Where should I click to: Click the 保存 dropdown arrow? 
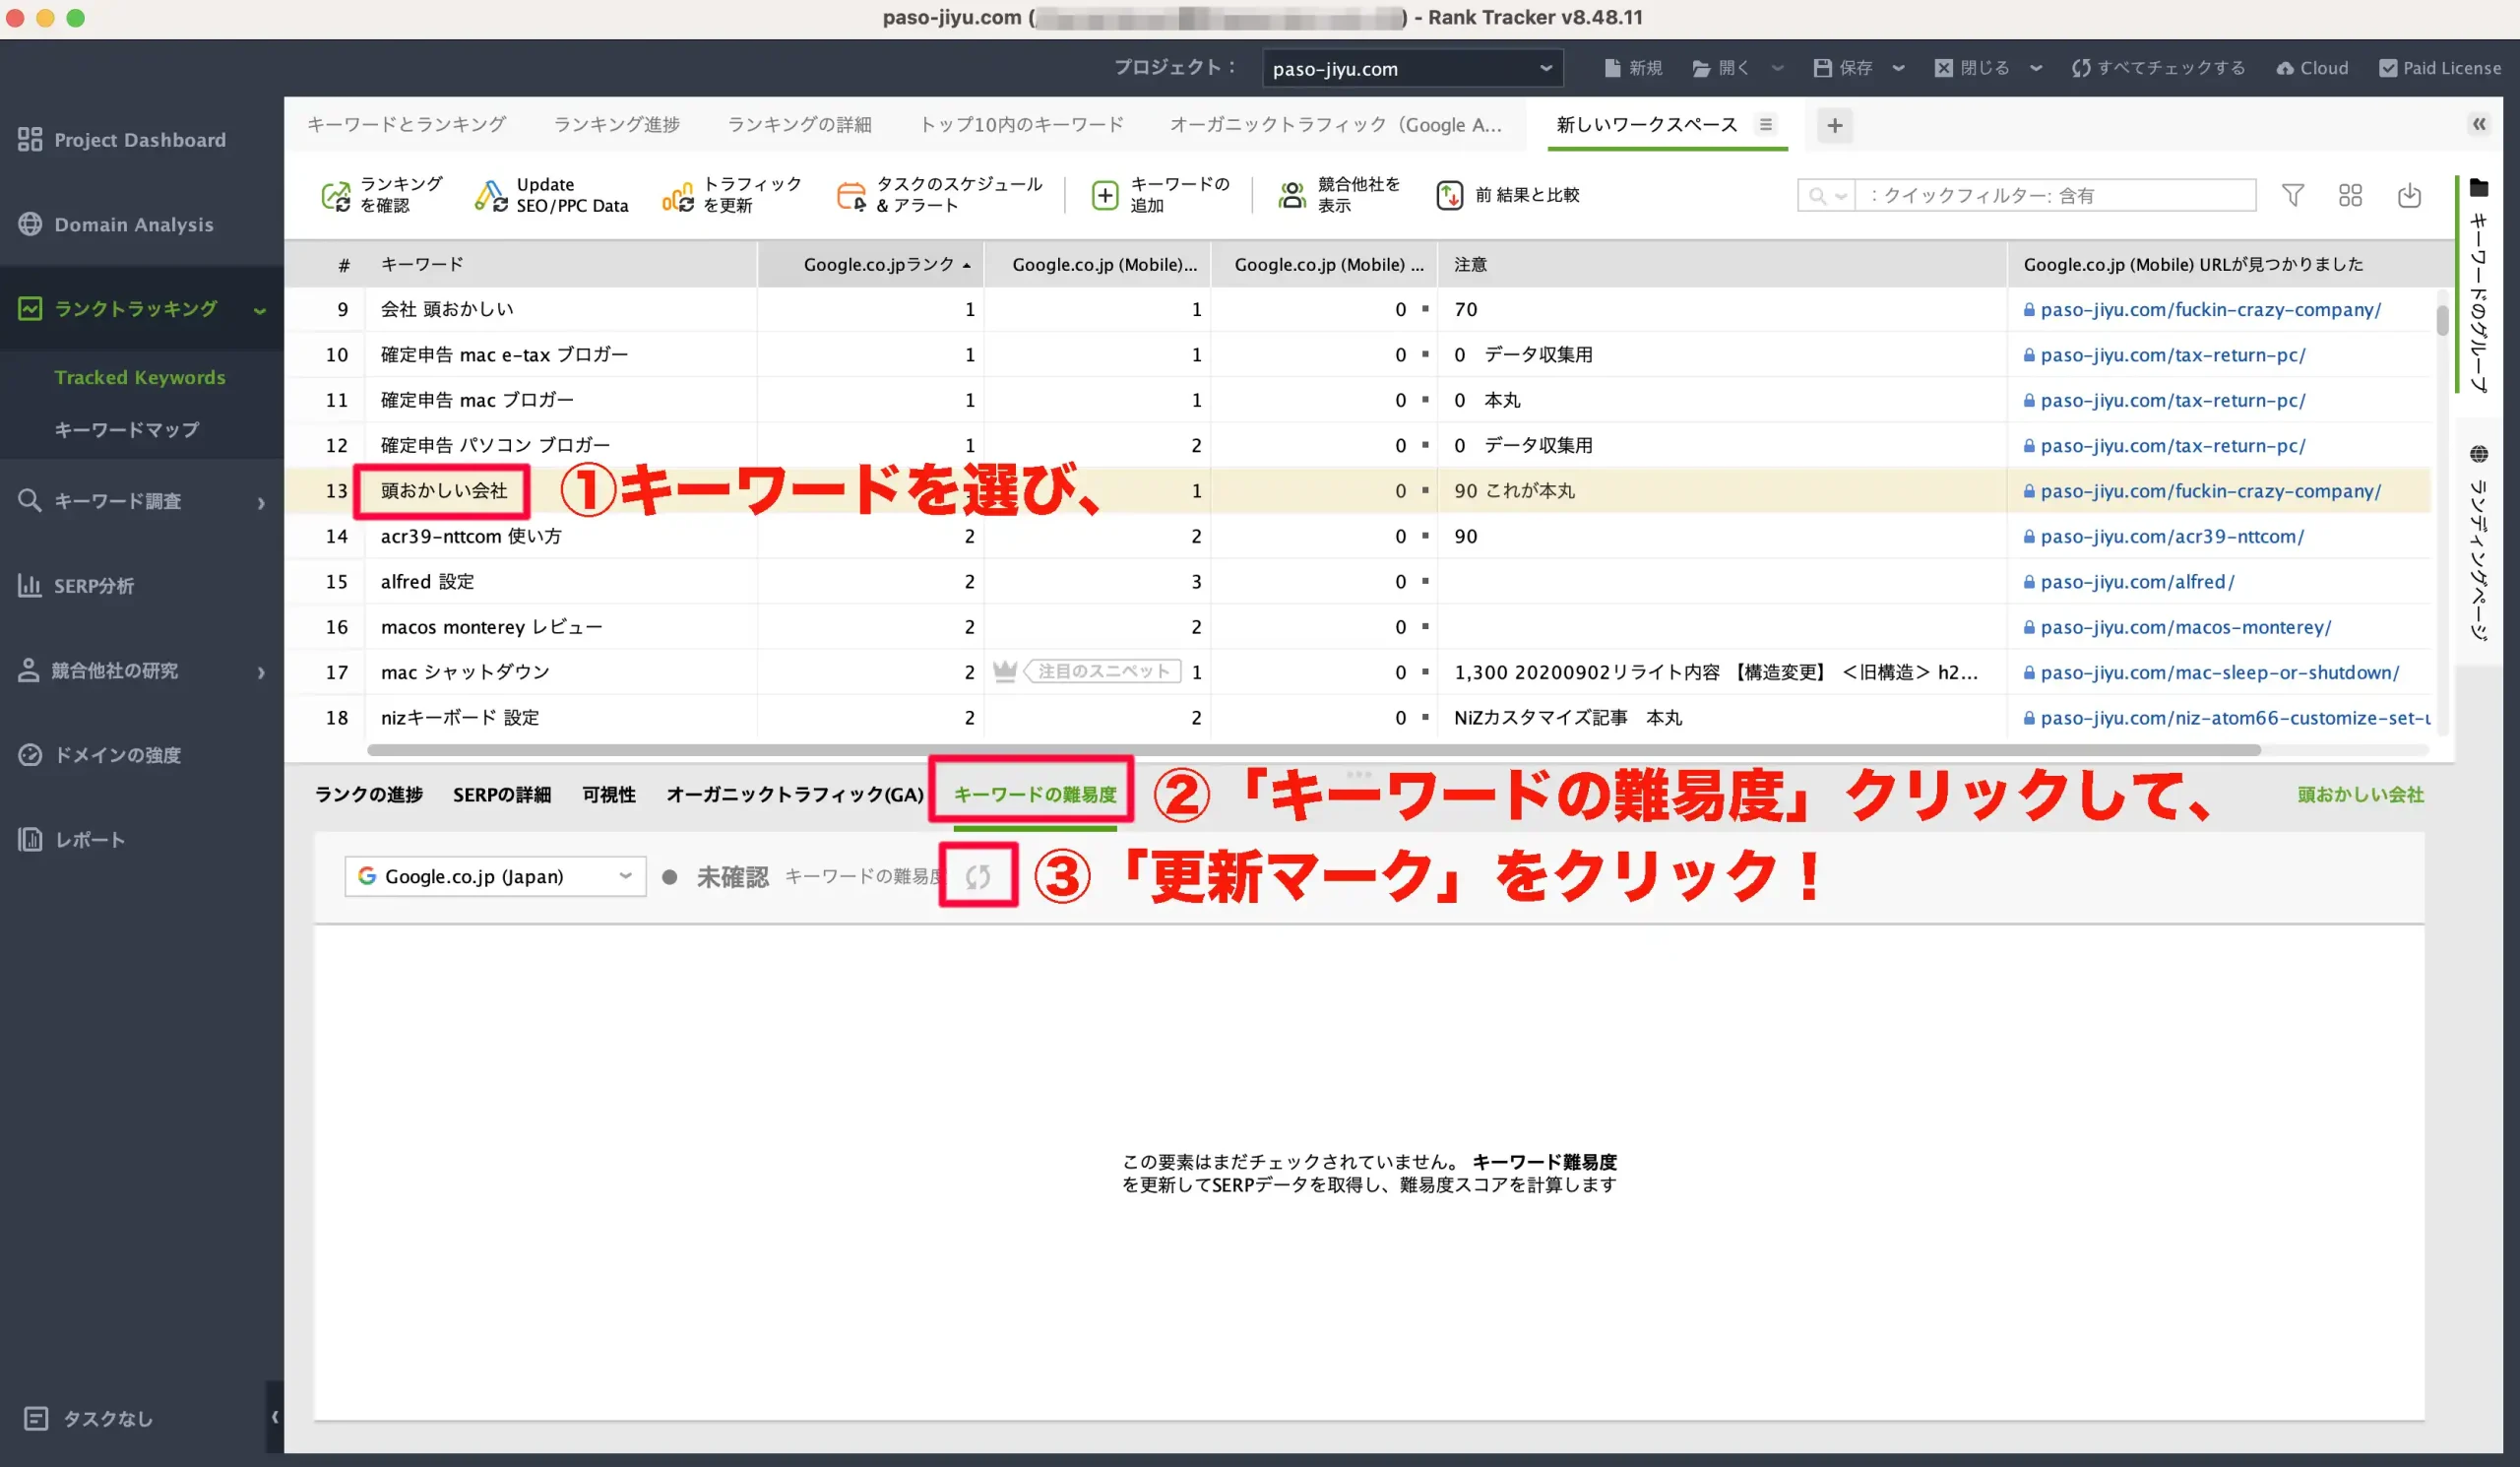pyautogui.click(x=1901, y=68)
